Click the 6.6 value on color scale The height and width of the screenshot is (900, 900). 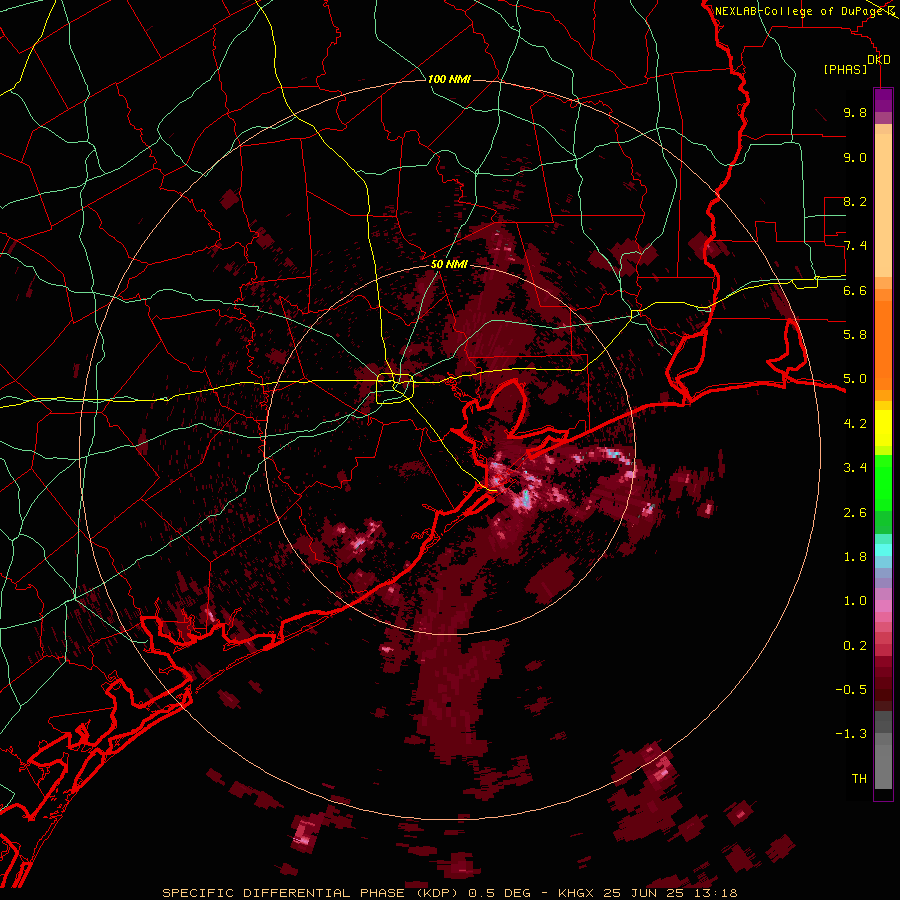855,290
